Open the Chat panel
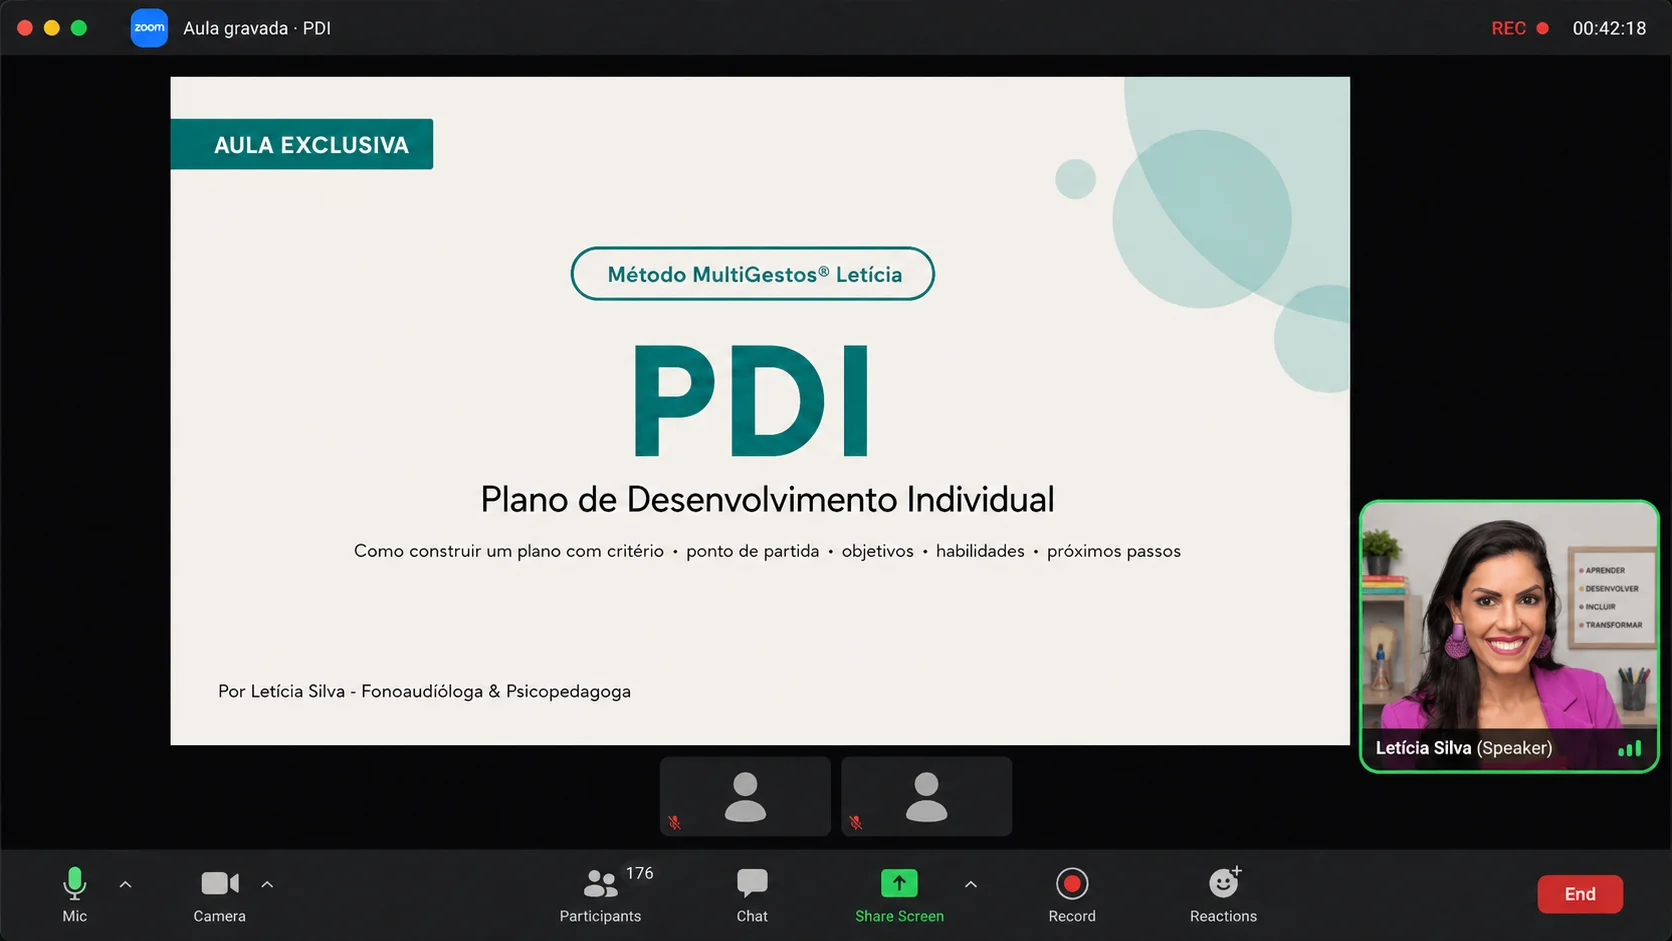The width and height of the screenshot is (1672, 941). [x=752, y=894]
